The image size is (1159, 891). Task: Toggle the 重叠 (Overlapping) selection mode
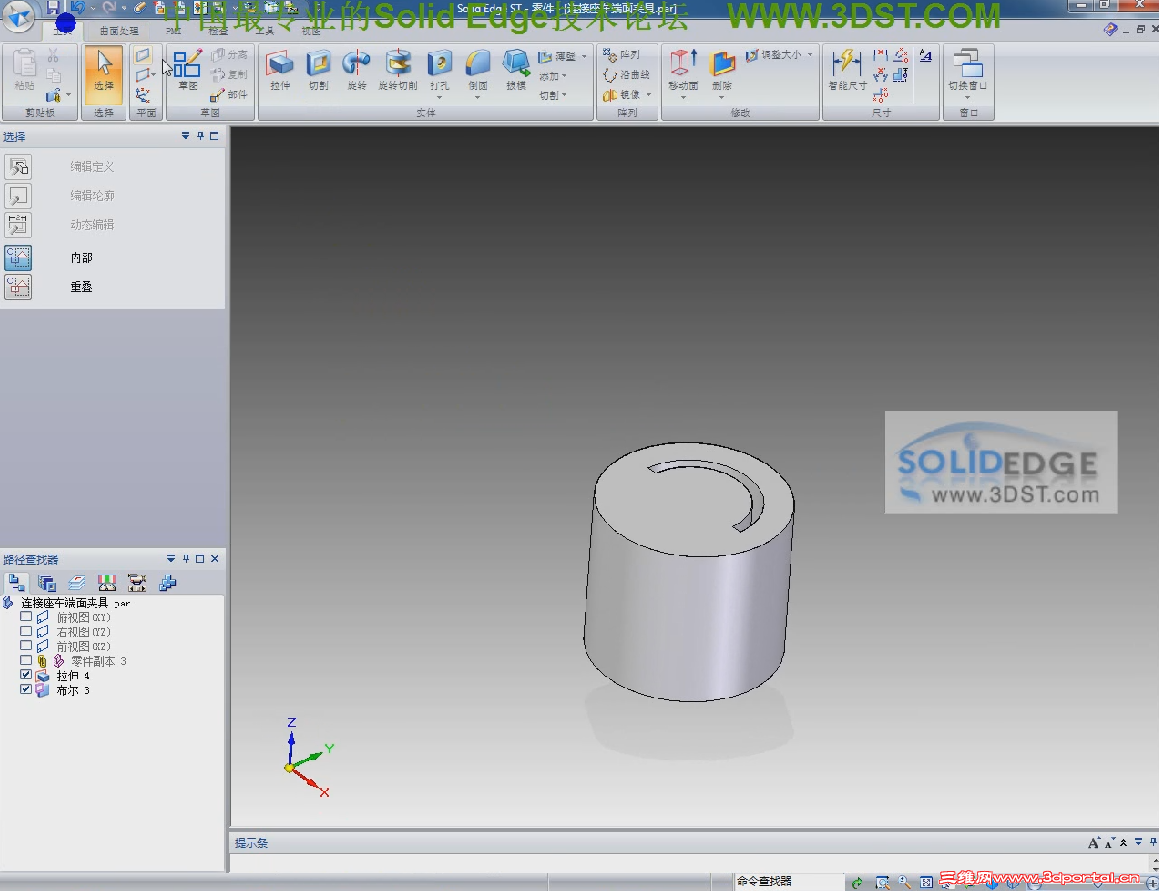pyautogui.click(x=18, y=286)
